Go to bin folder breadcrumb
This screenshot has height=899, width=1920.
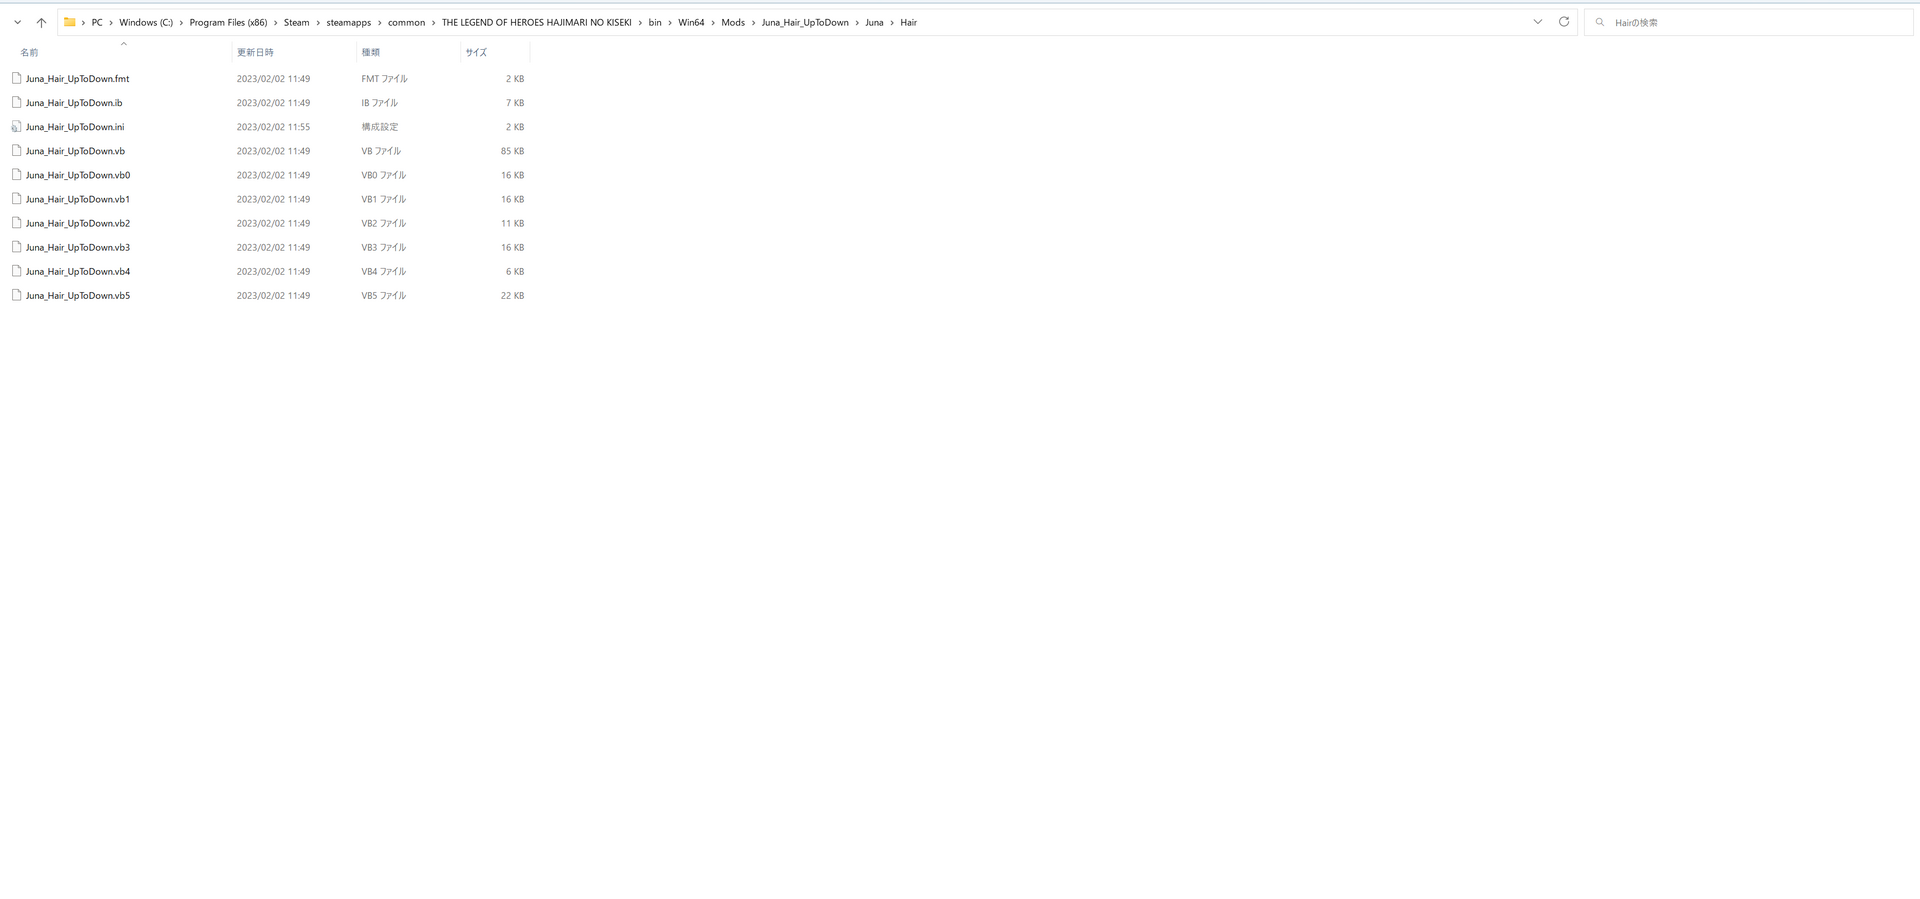point(655,22)
